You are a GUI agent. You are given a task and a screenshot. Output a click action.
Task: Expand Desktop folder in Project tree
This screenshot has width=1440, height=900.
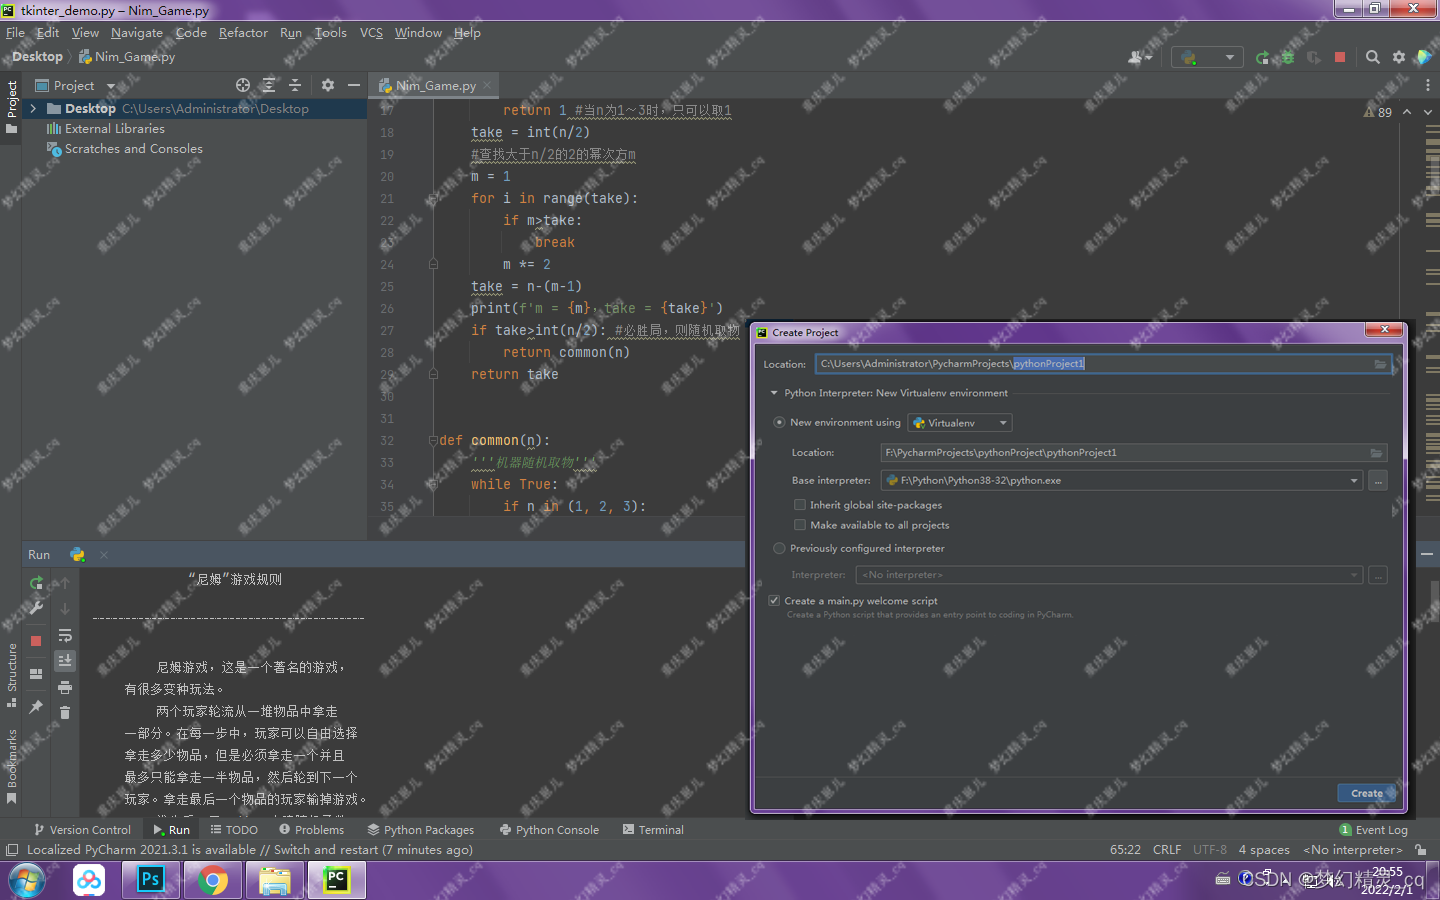pos(33,108)
